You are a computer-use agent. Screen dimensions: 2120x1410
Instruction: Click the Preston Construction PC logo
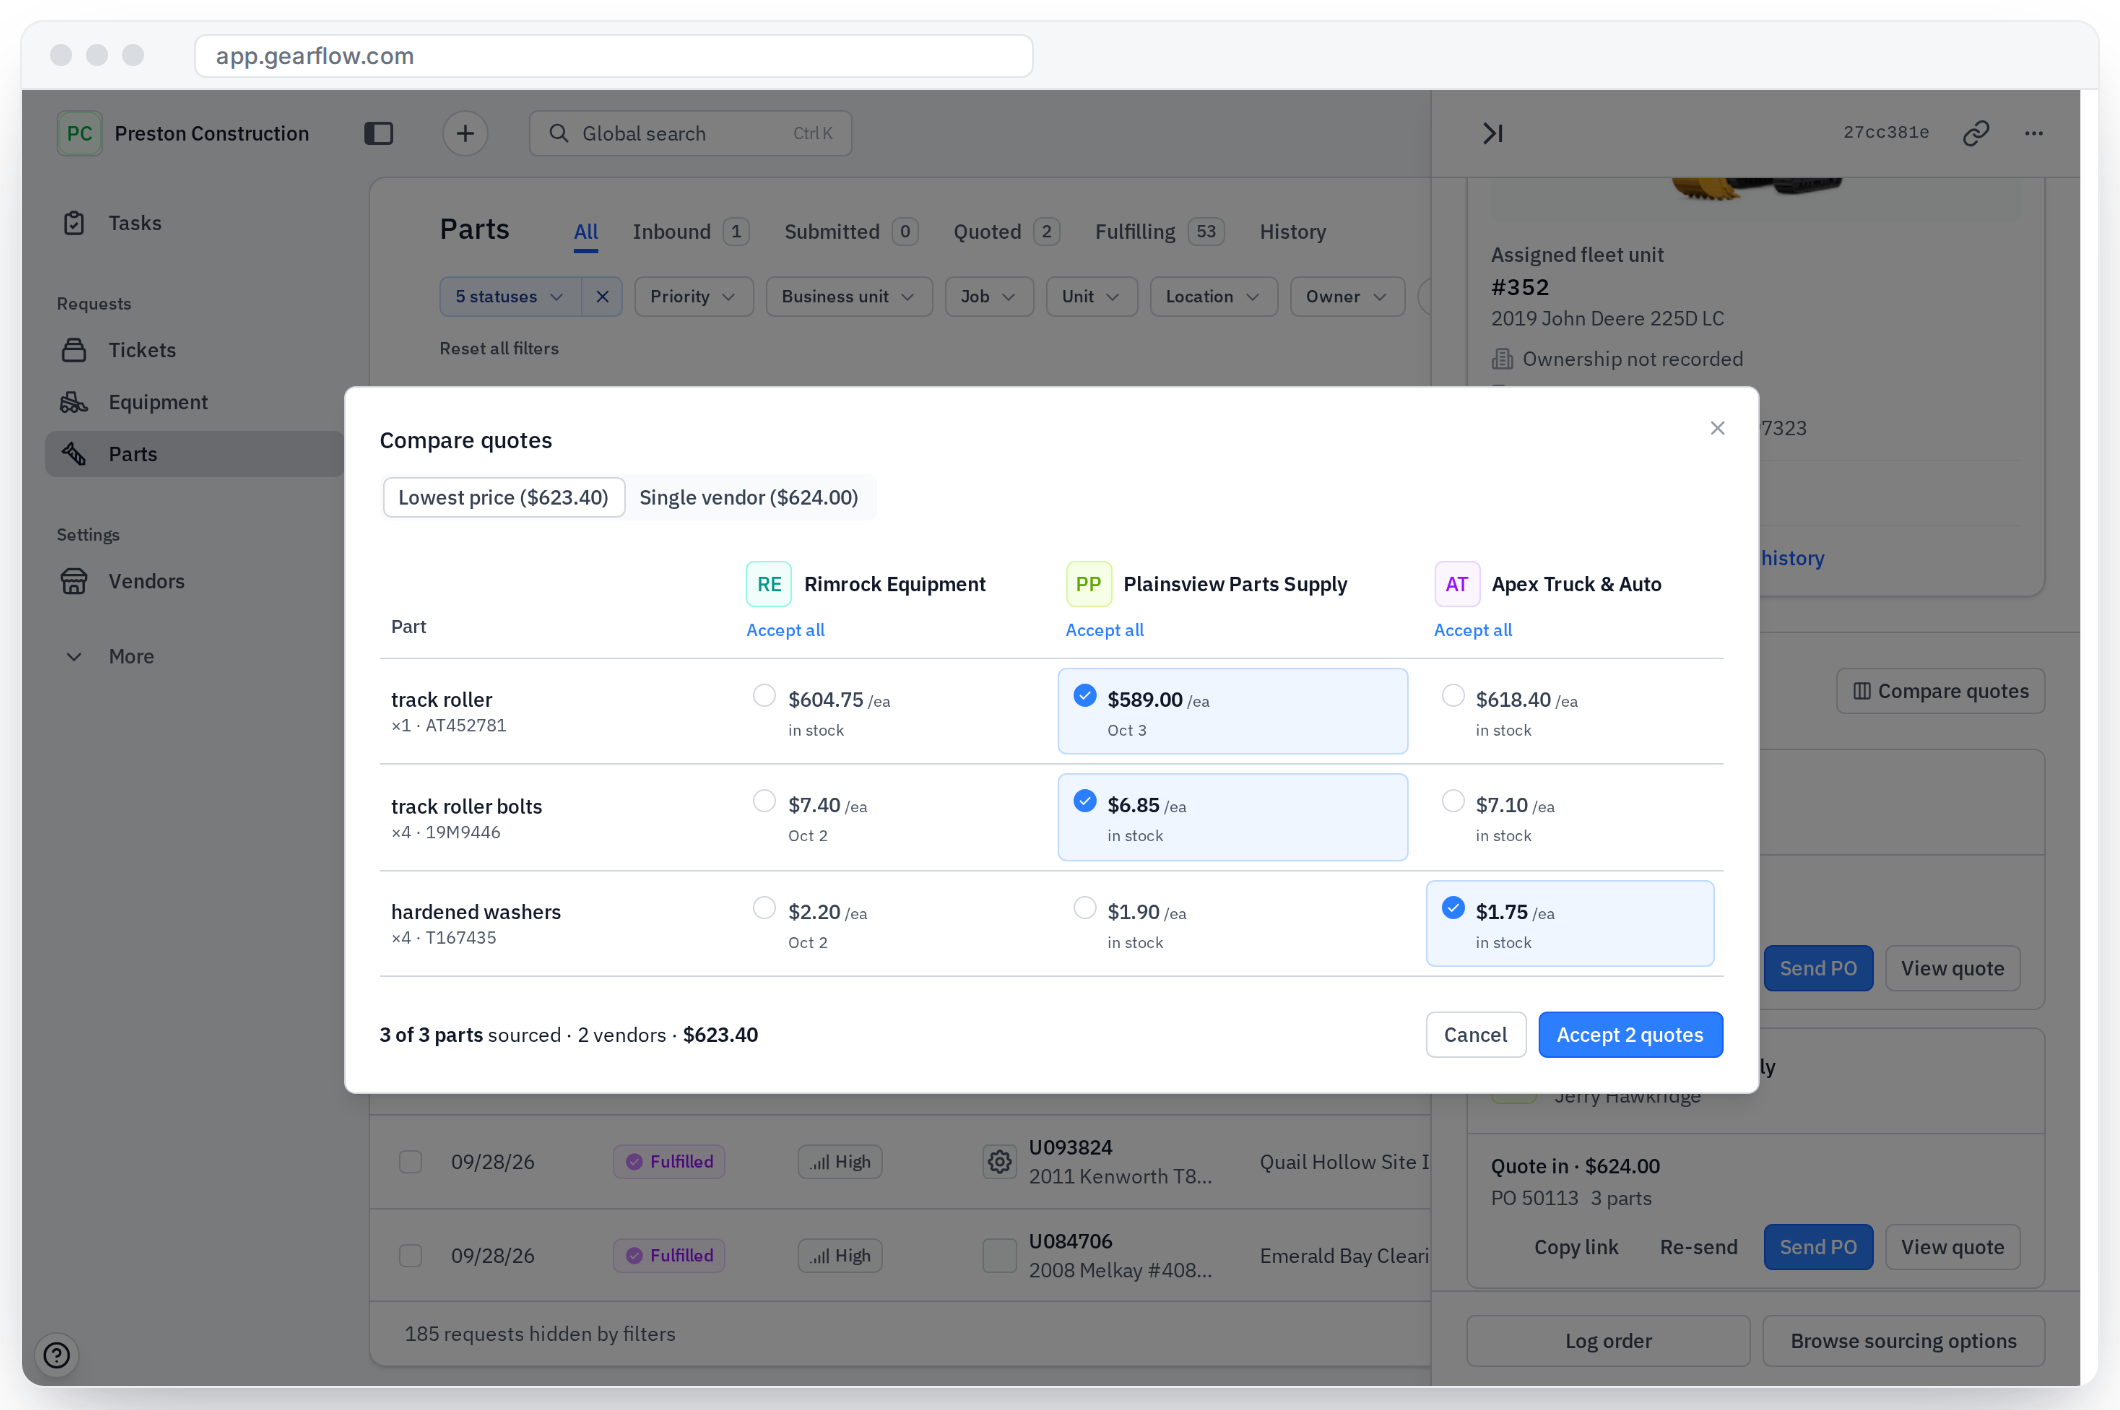[x=79, y=133]
